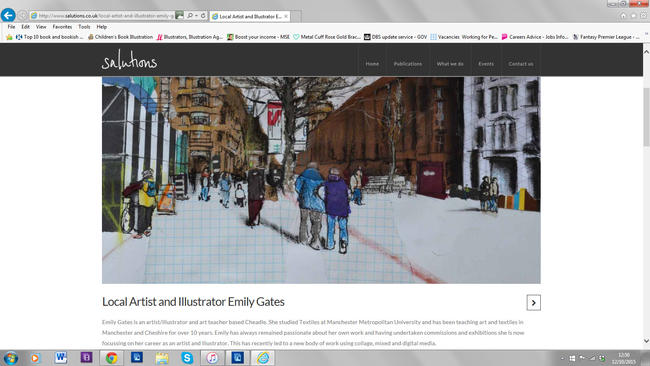Show hidden system tray icons arrow
The width and height of the screenshot is (650, 366).
563,358
